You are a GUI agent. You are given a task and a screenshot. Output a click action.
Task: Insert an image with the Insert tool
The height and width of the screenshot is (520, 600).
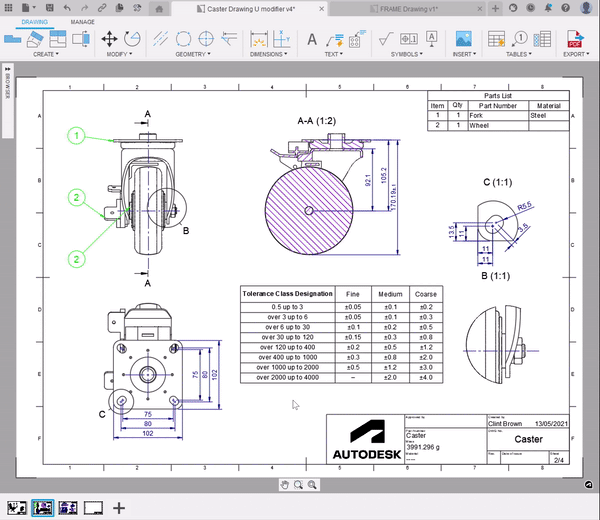click(464, 40)
